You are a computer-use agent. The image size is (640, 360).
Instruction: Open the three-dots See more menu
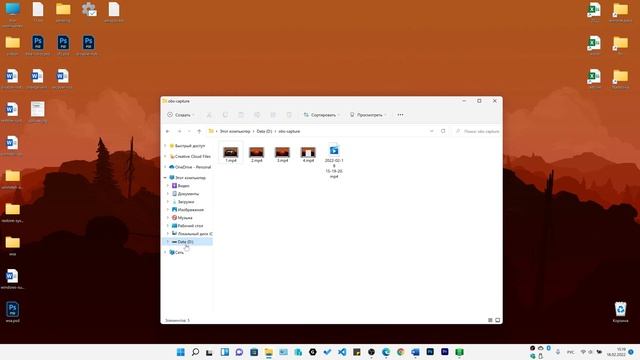coord(400,115)
